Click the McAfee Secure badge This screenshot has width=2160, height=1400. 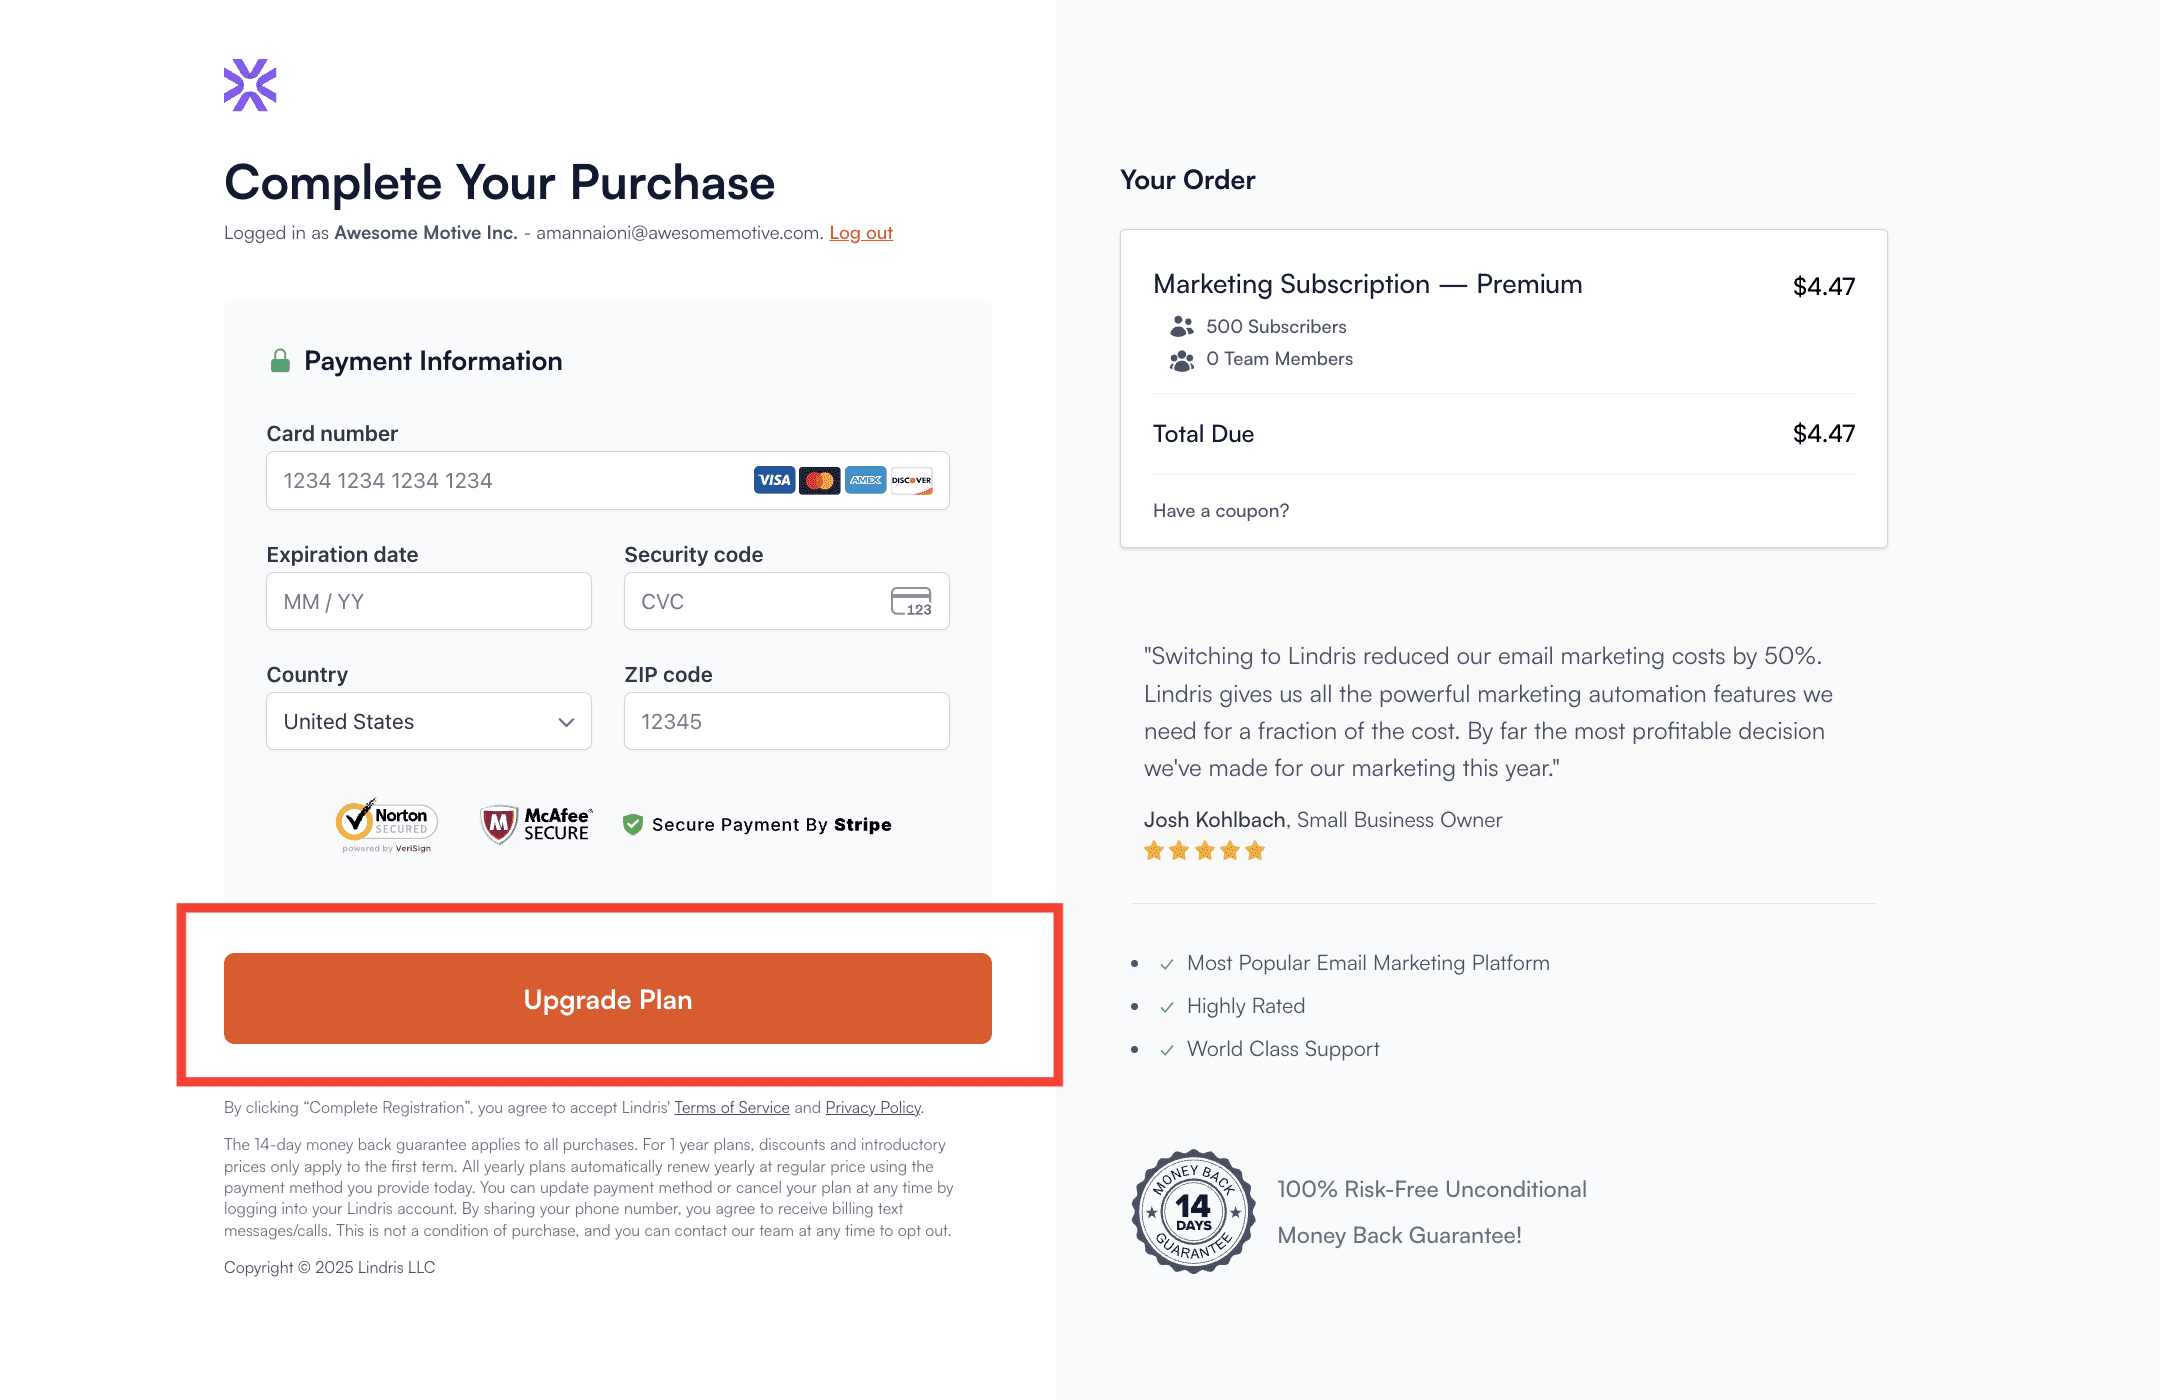pos(537,825)
